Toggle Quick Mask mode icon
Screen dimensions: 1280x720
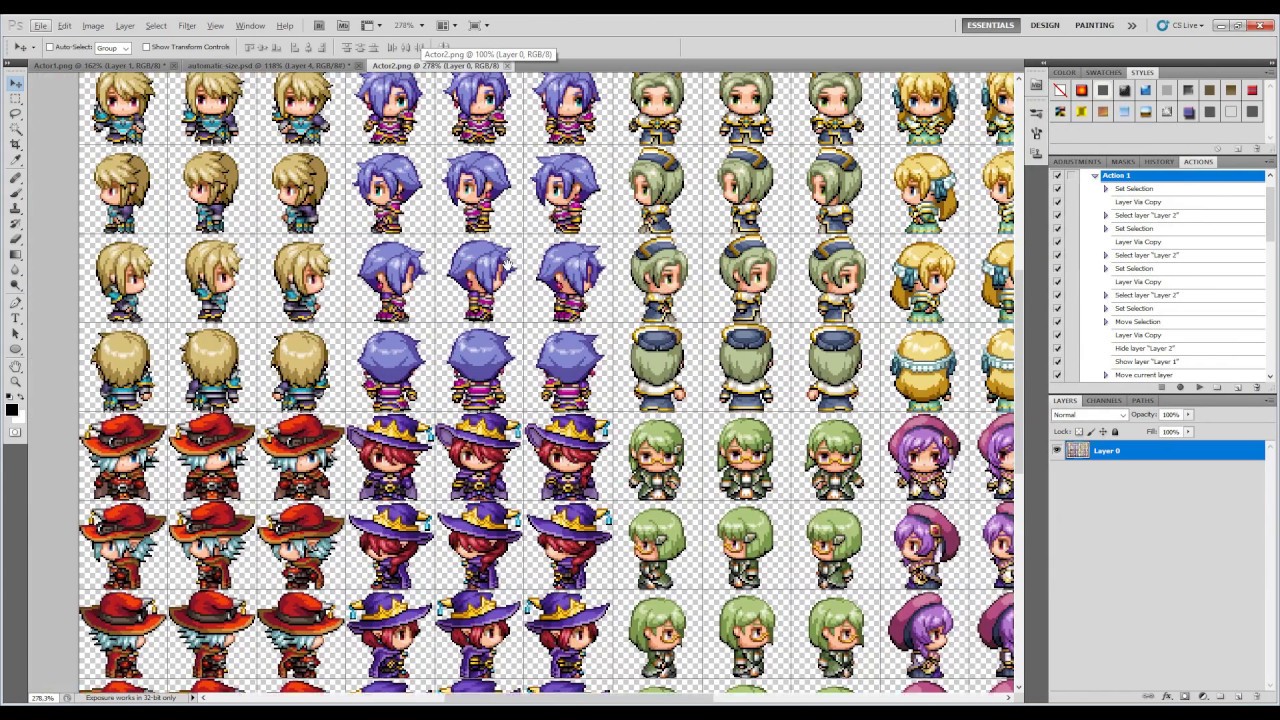pos(16,432)
